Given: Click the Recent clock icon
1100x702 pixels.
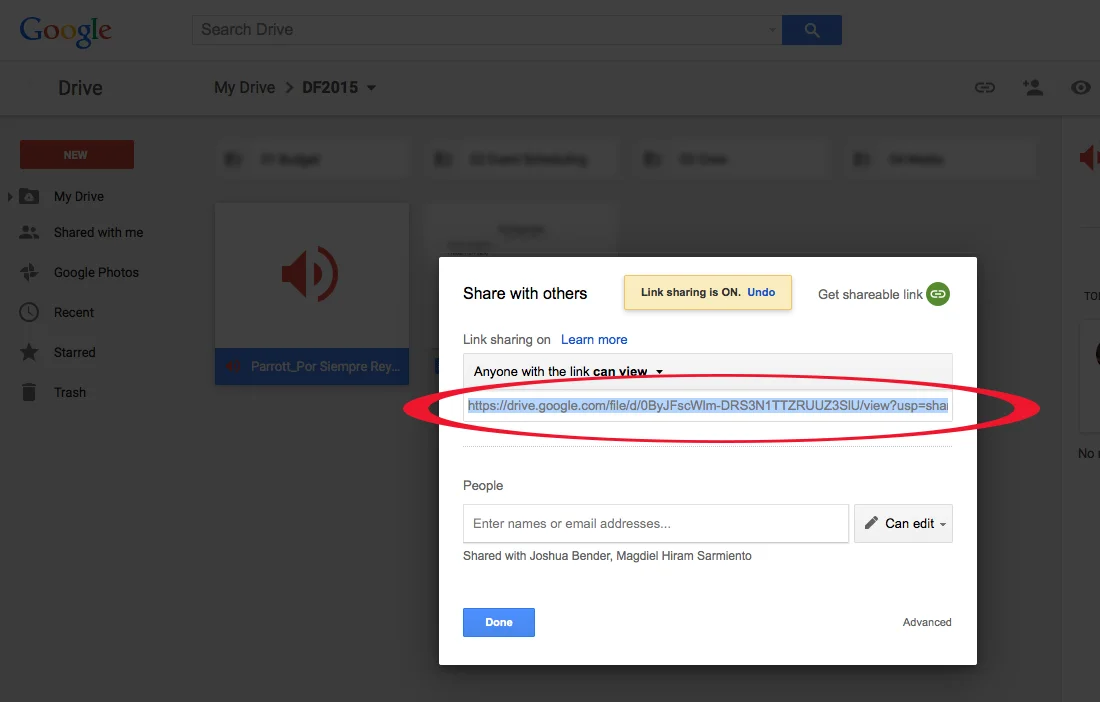Looking at the screenshot, I should (x=29, y=312).
